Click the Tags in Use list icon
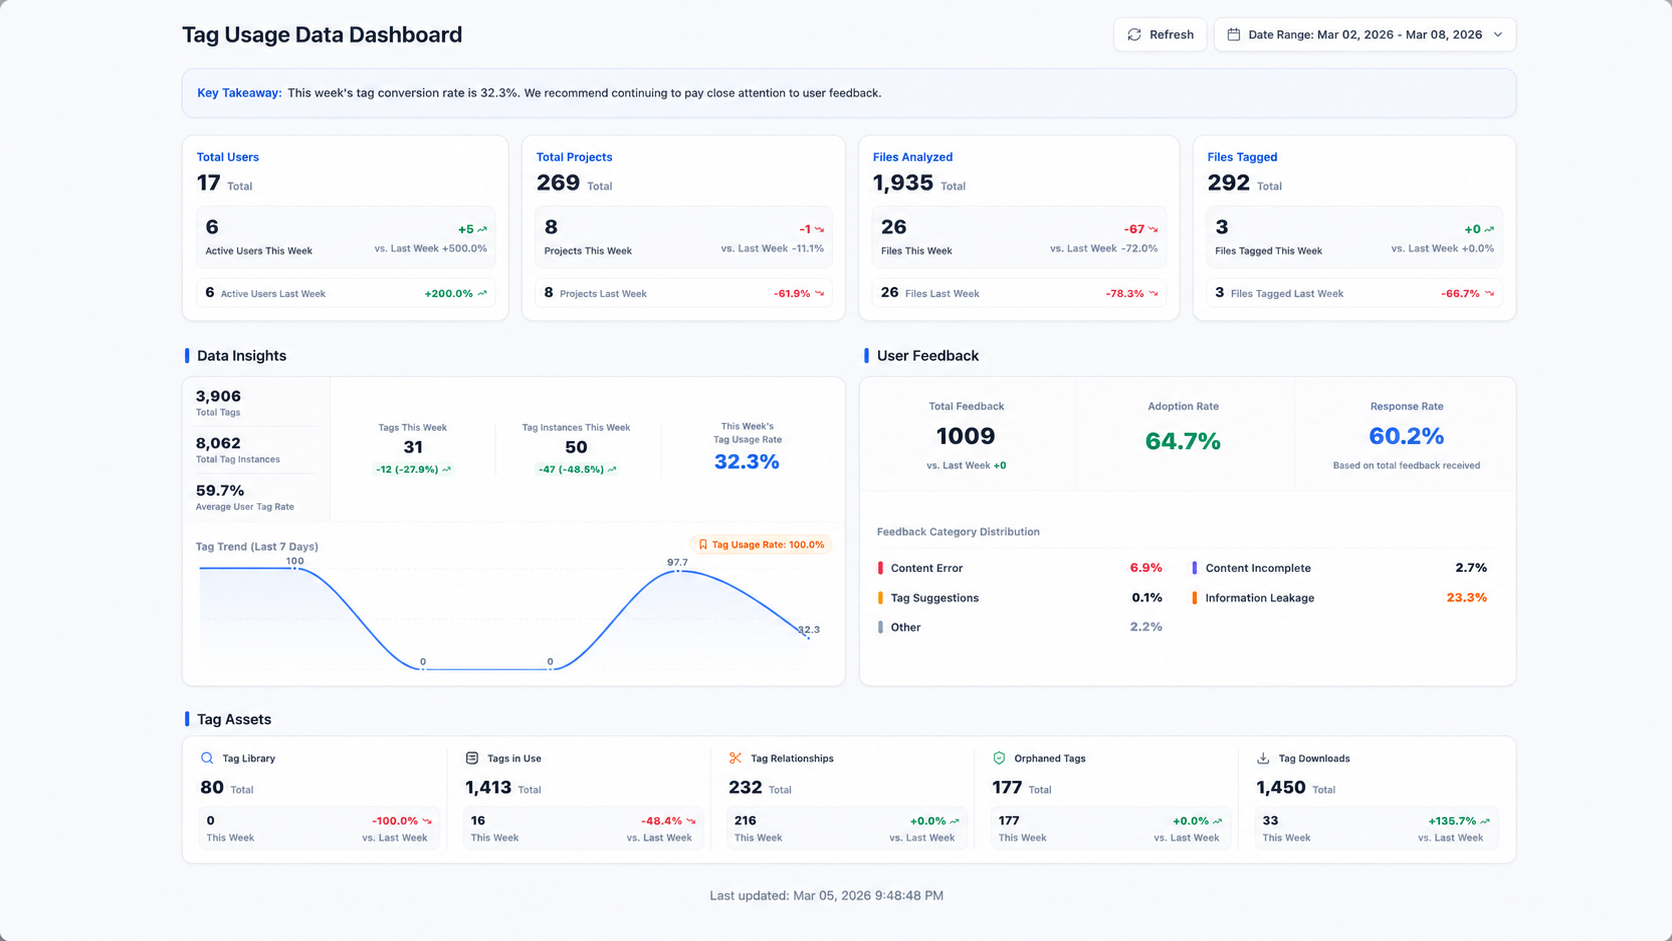Viewport: 1672px width, 941px height. 472,758
